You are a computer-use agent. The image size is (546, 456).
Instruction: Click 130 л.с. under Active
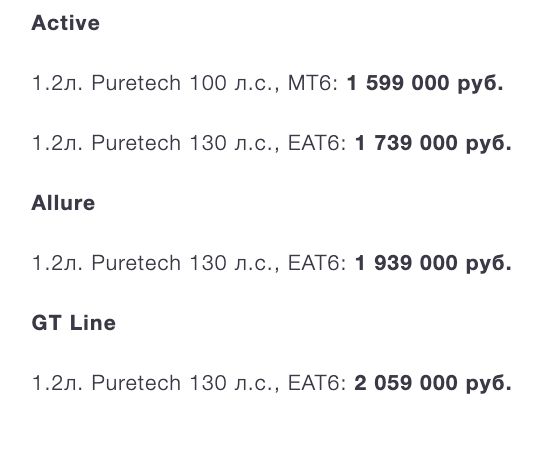click(232, 143)
